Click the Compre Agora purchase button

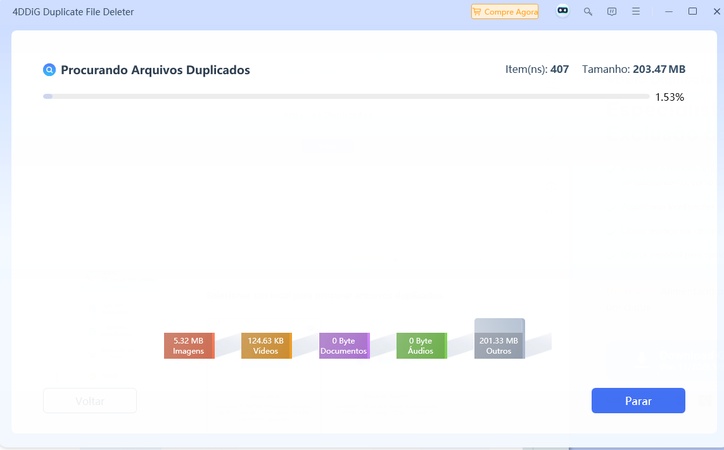pos(505,12)
